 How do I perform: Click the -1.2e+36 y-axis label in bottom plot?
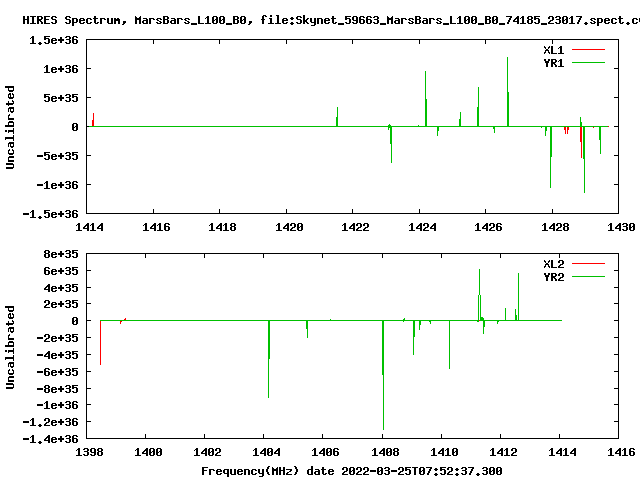point(50,422)
